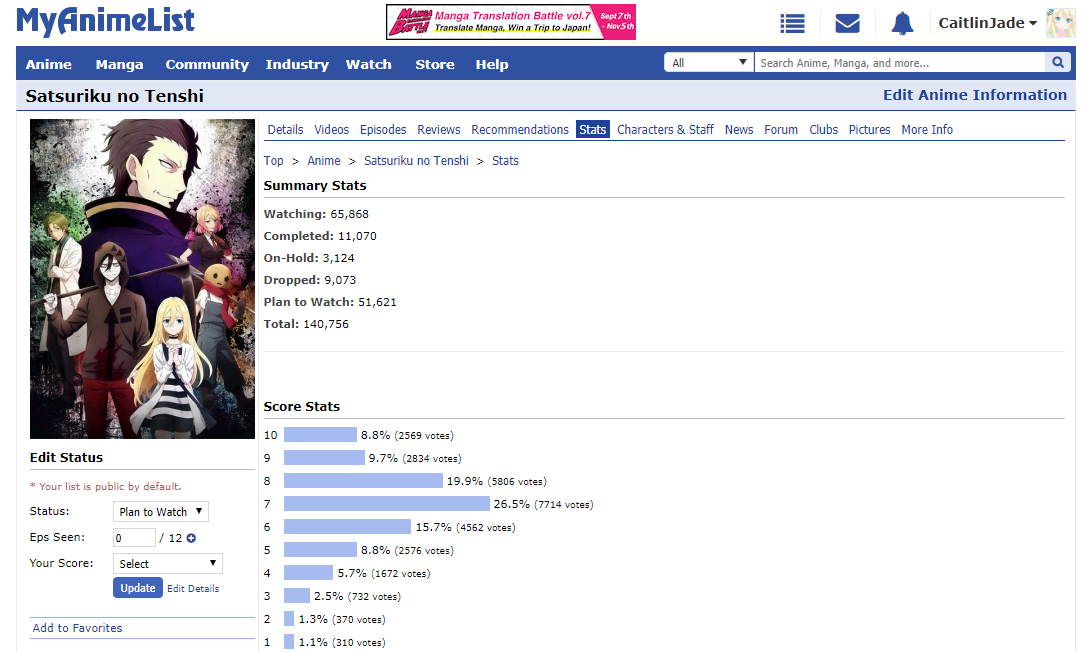This screenshot has width=1082, height=652.
Task: Switch to the Pictures tab
Action: 869,130
